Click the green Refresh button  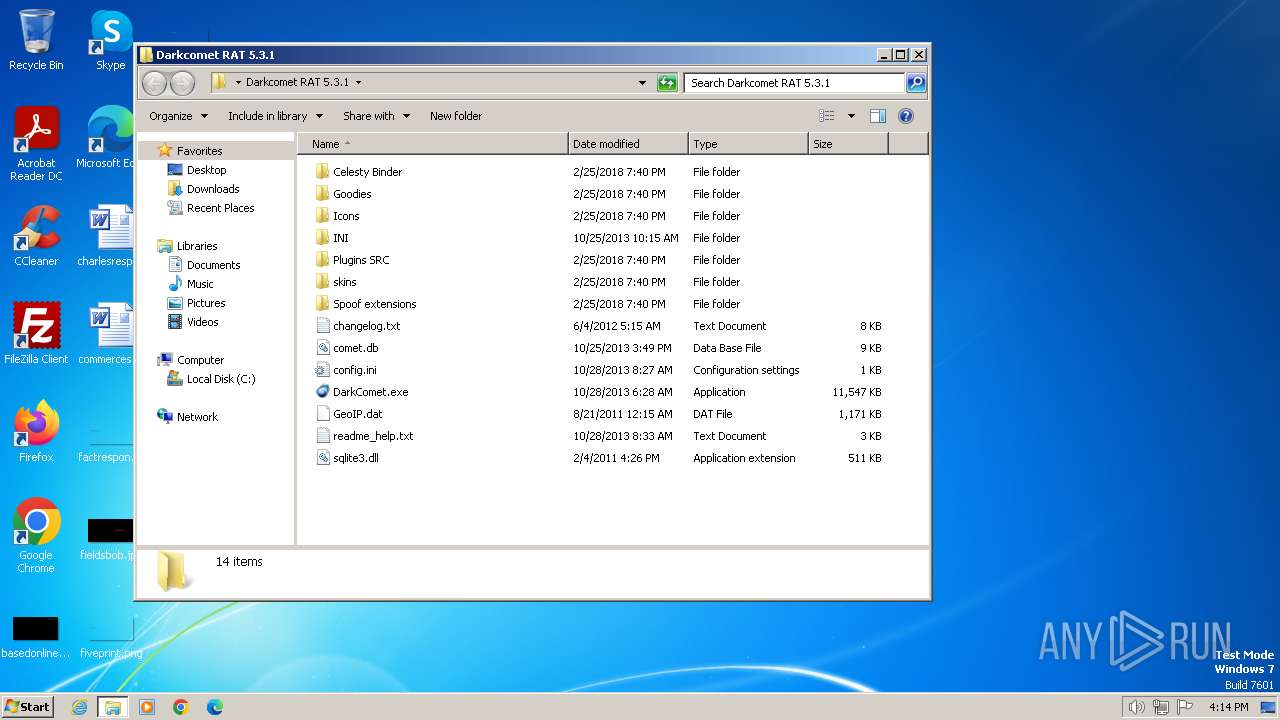pyautogui.click(x=667, y=83)
